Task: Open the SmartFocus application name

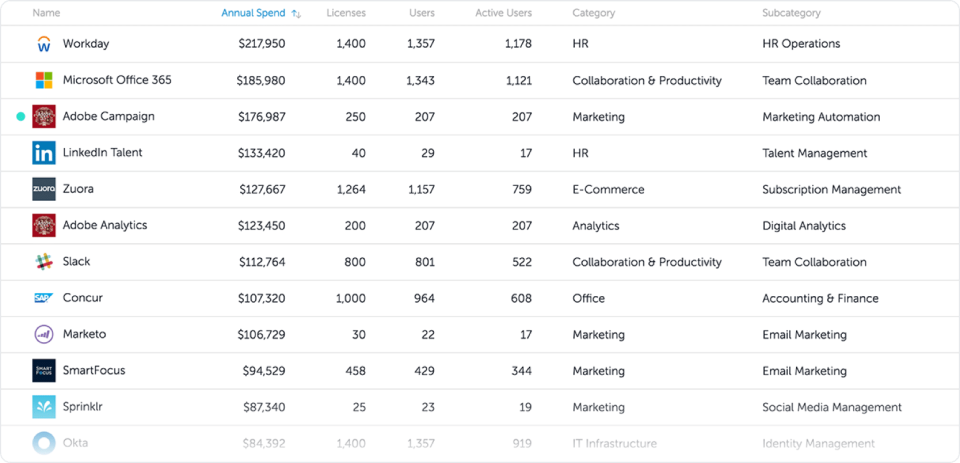Action: click(94, 370)
